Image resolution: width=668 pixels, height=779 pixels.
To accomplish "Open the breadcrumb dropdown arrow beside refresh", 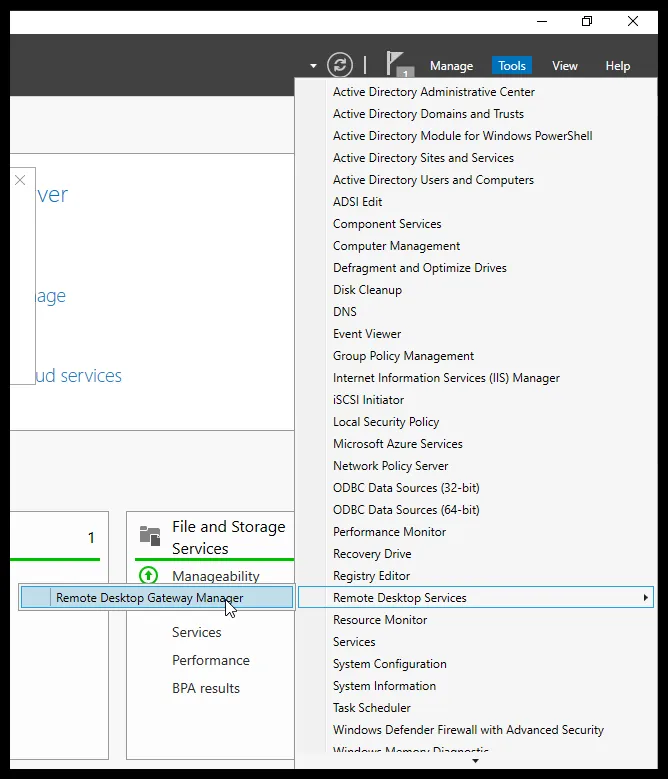I will click(x=313, y=66).
